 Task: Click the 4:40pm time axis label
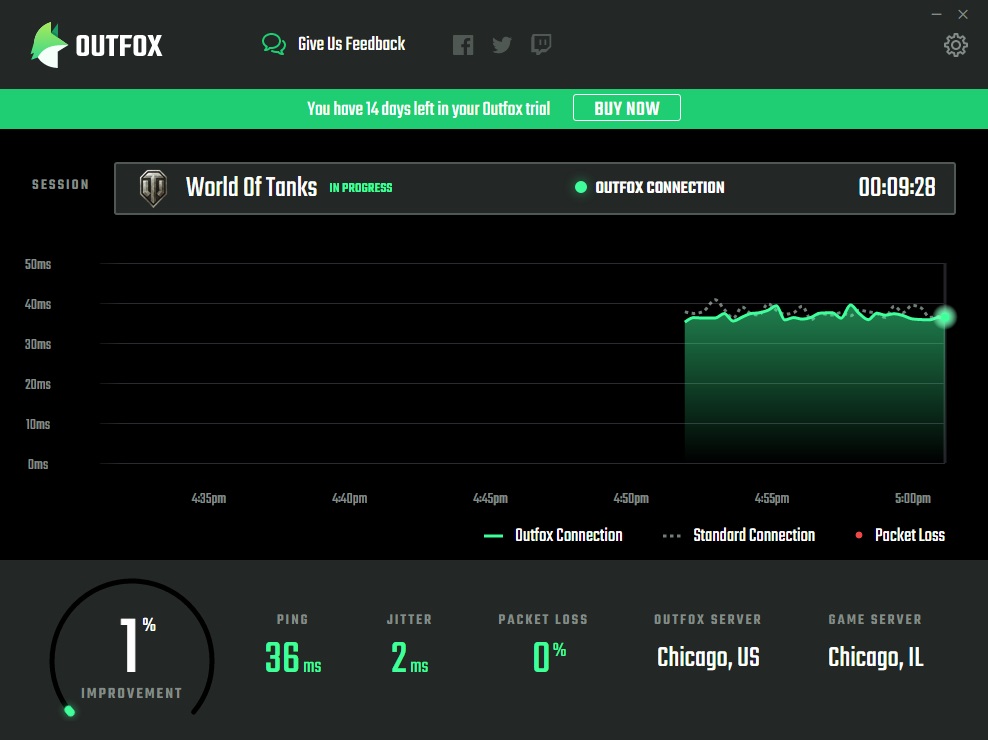(350, 498)
